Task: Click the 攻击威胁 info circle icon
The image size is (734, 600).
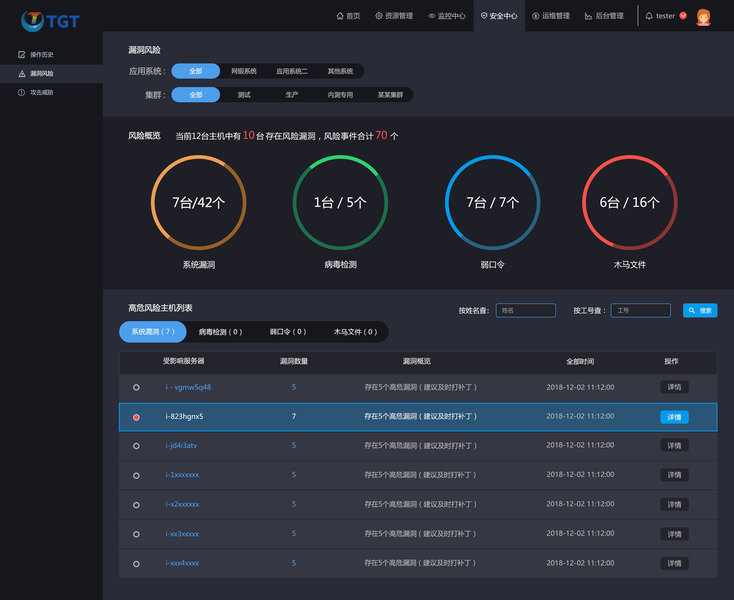Action: pyautogui.click(x=22, y=92)
